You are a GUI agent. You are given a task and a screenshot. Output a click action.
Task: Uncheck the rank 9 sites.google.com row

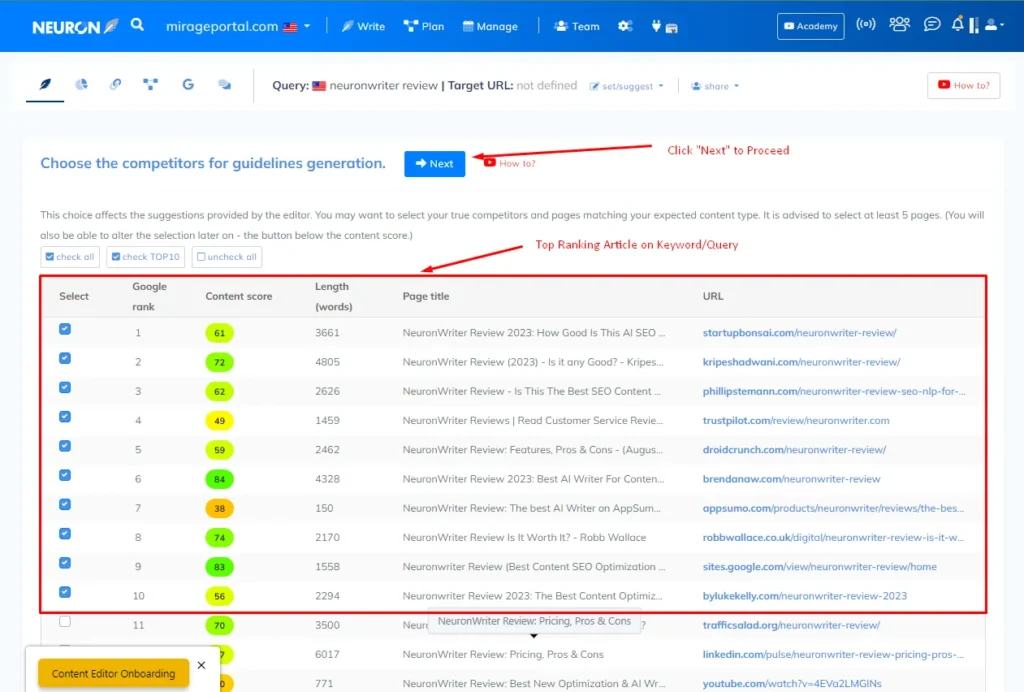tap(65, 563)
